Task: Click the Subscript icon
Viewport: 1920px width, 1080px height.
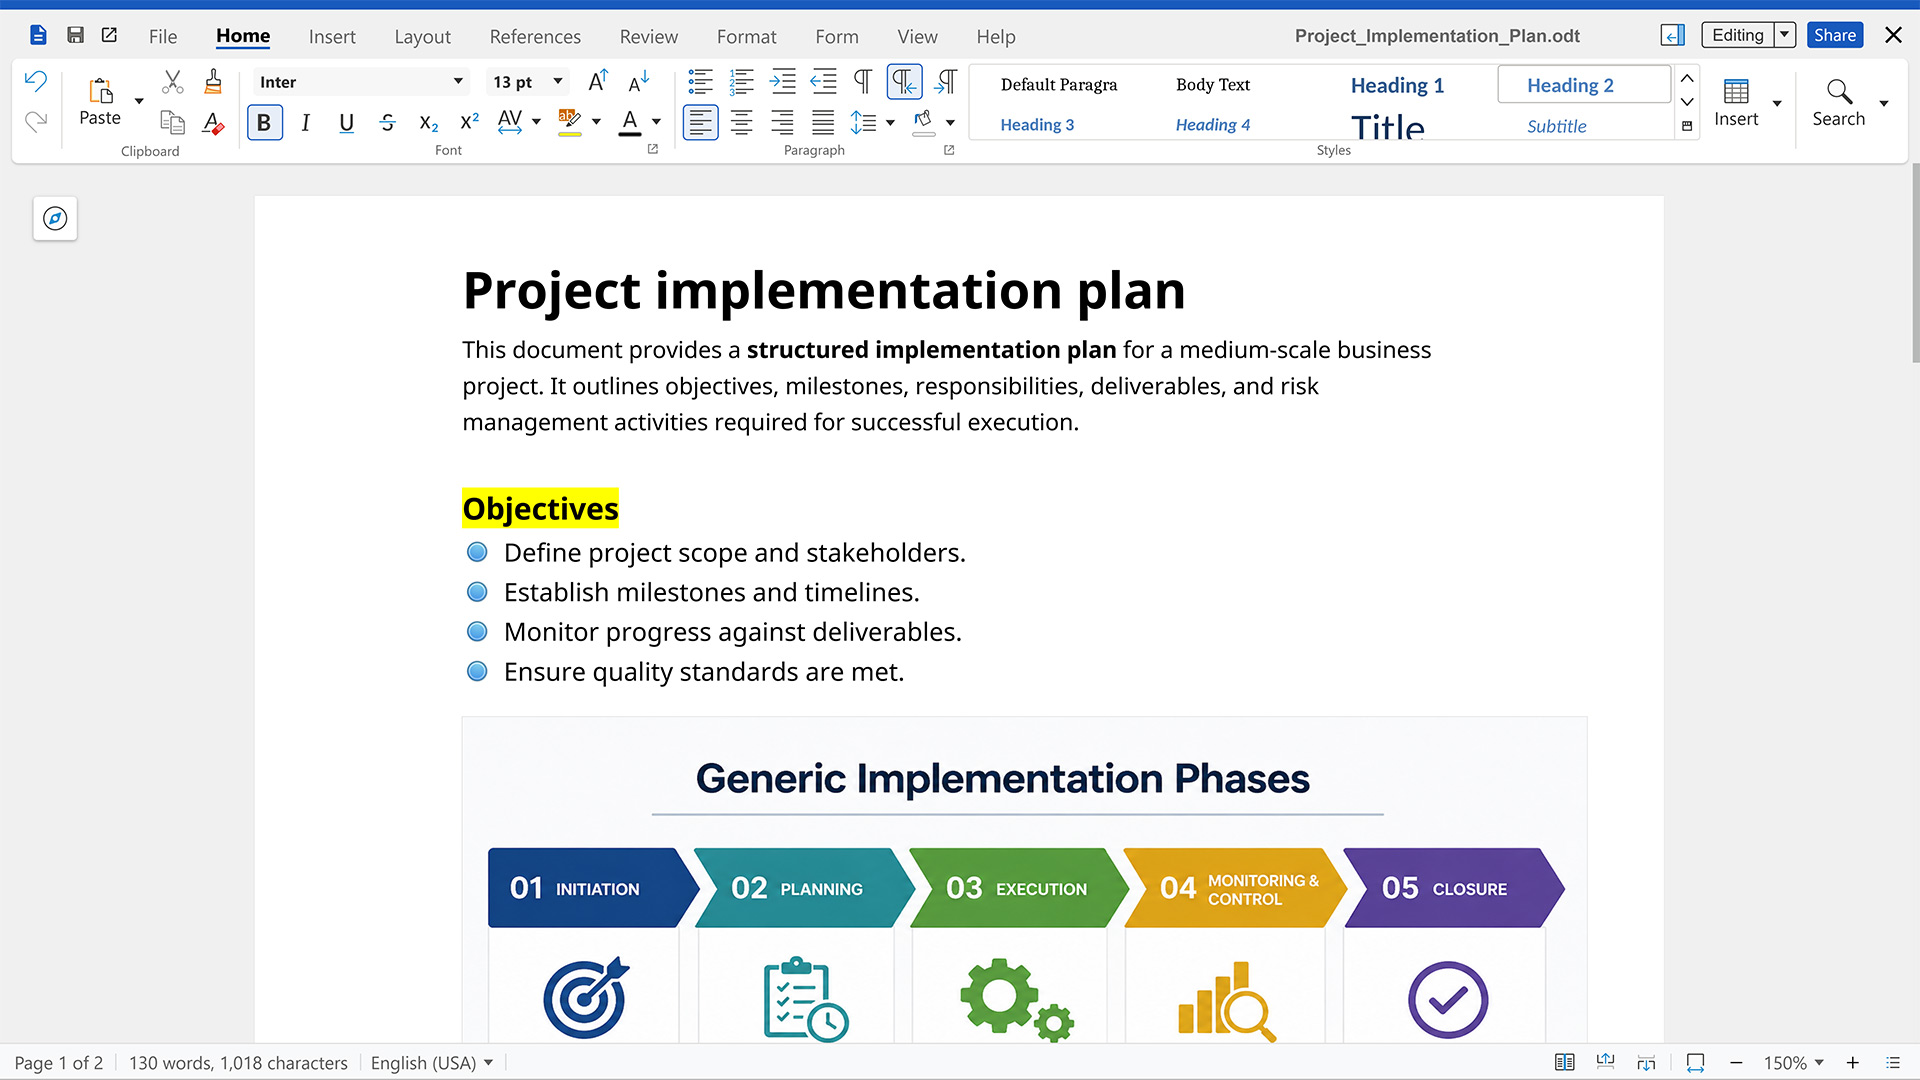Action: (428, 123)
